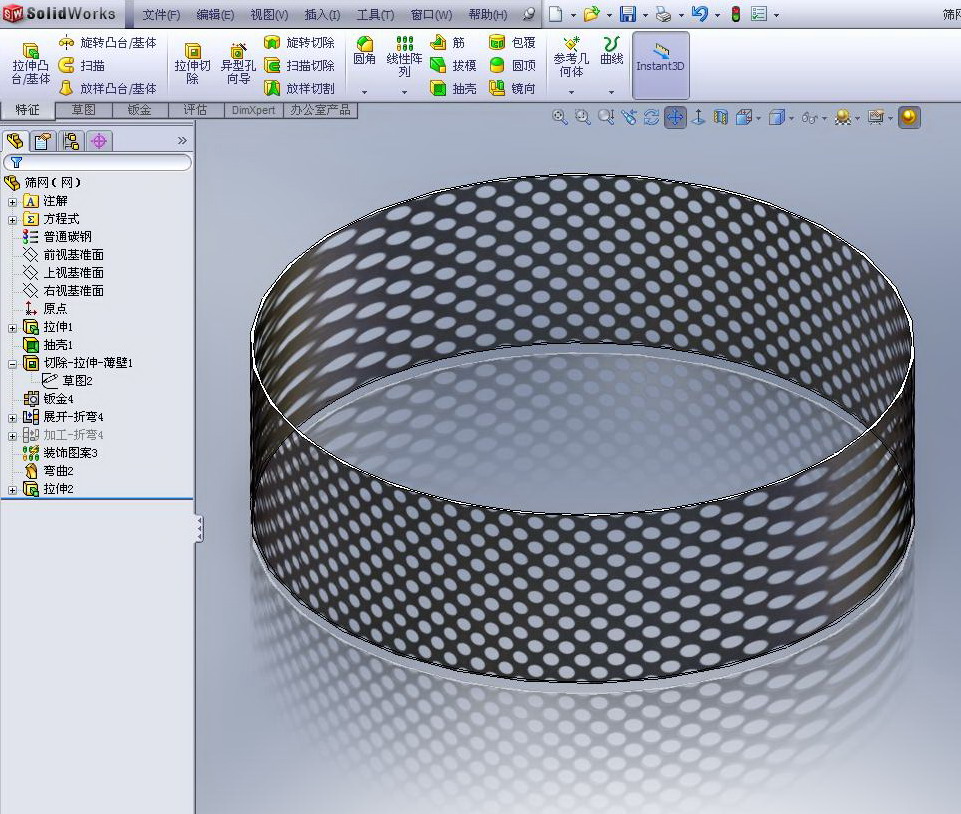Viewport: 961px width, 814px height.
Task: Click the feature tree filter field
Action: tap(97, 162)
